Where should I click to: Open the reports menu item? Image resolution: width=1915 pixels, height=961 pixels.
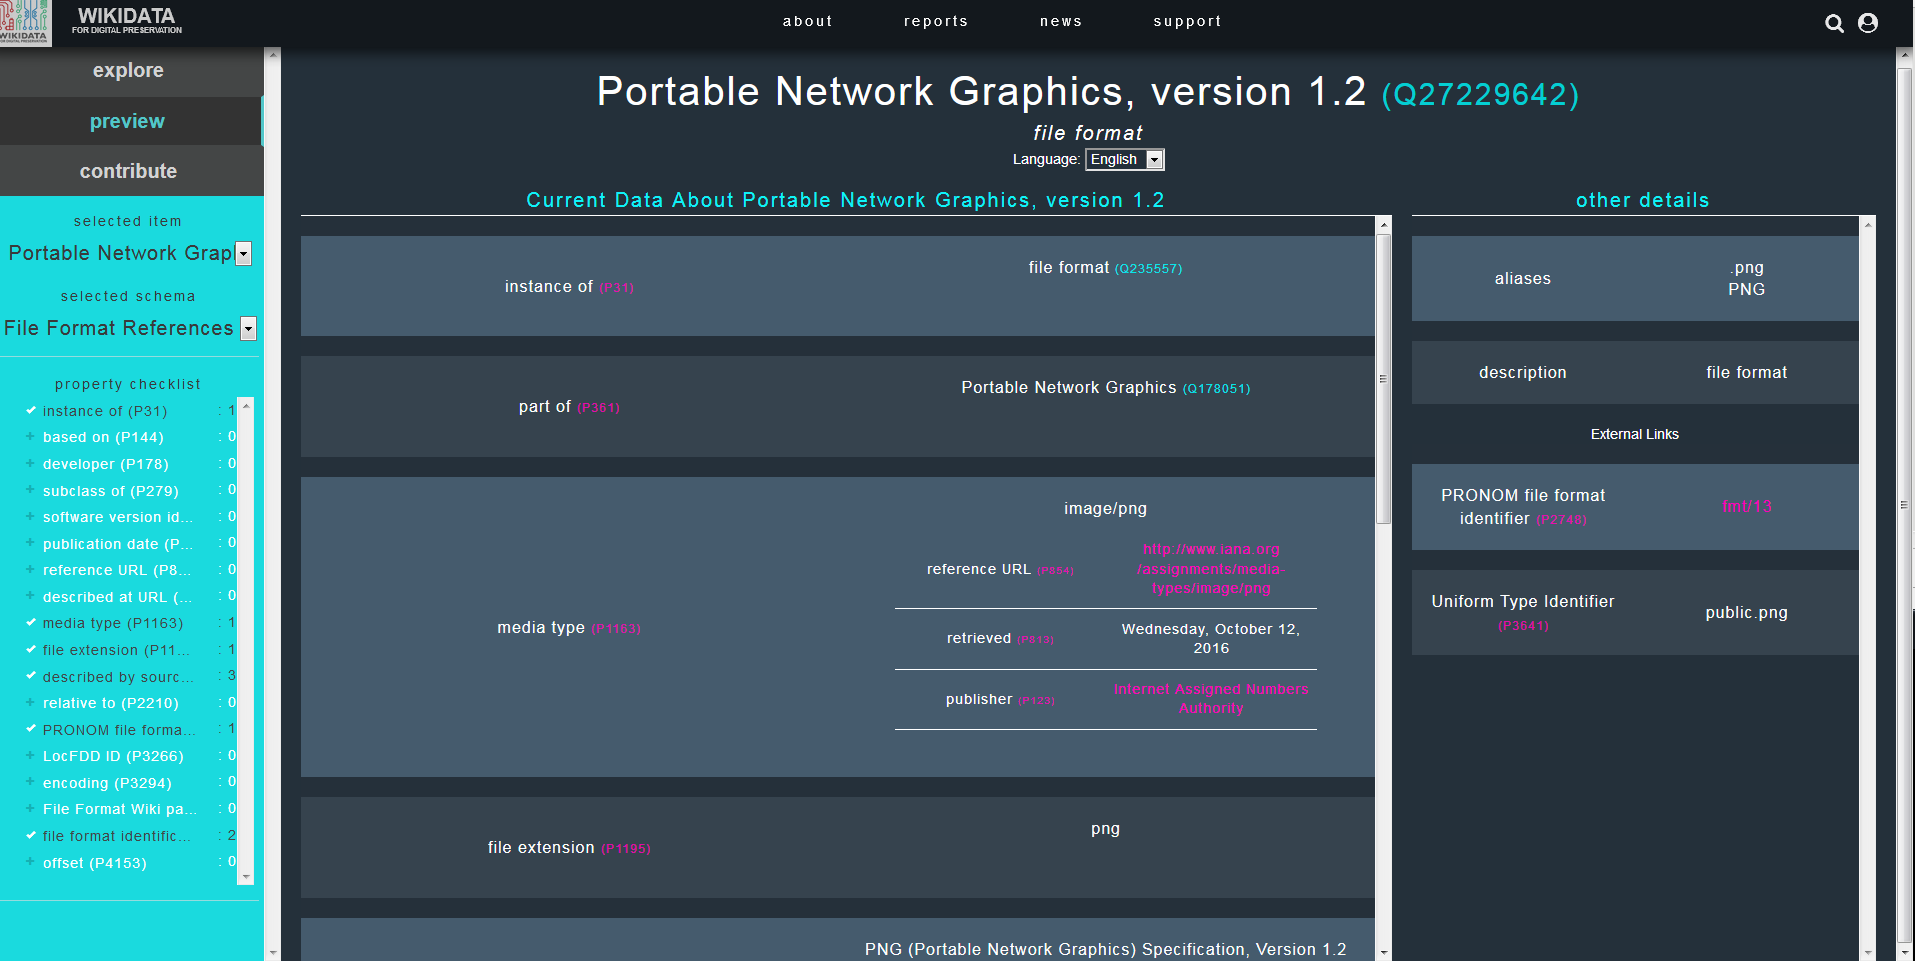(935, 22)
